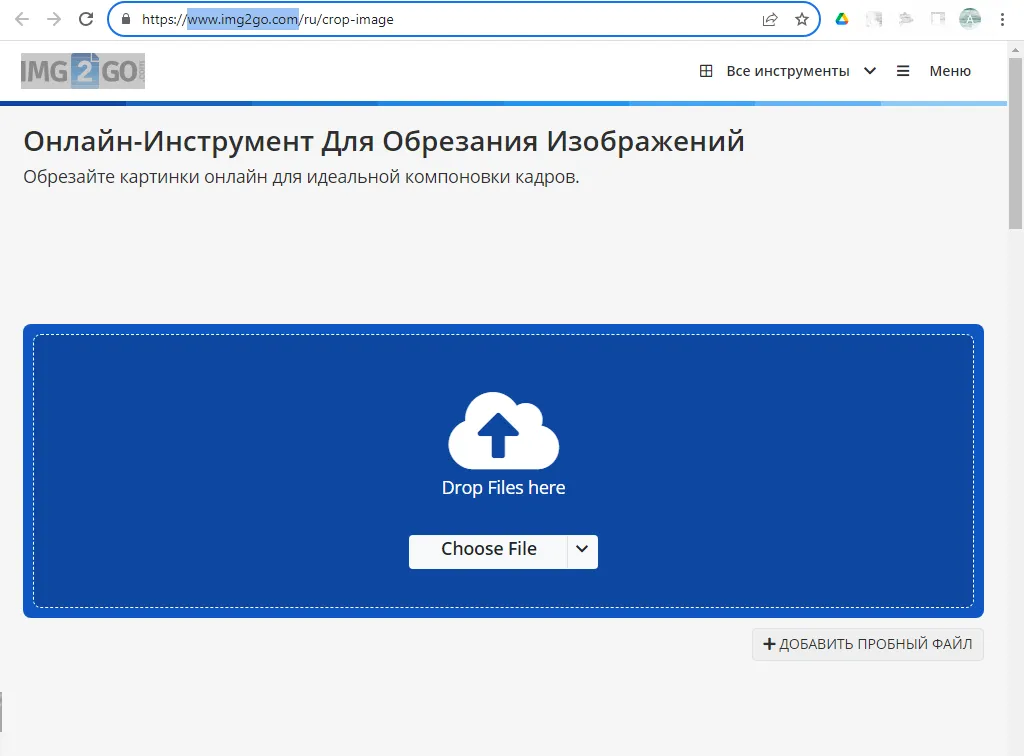
Task: Open the hamburger menu icon beside Меню
Action: coord(901,71)
